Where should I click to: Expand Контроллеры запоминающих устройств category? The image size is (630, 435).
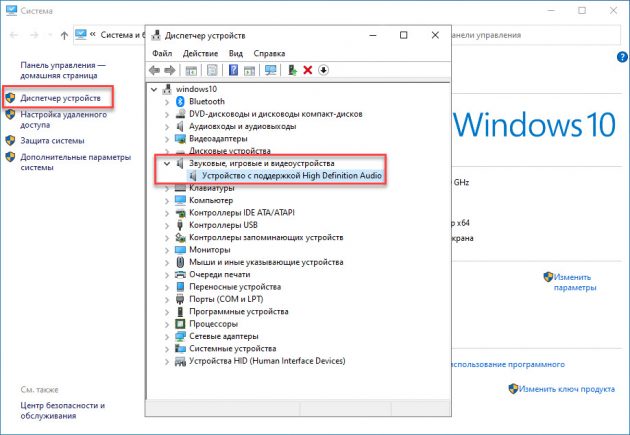[x=167, y=238]
